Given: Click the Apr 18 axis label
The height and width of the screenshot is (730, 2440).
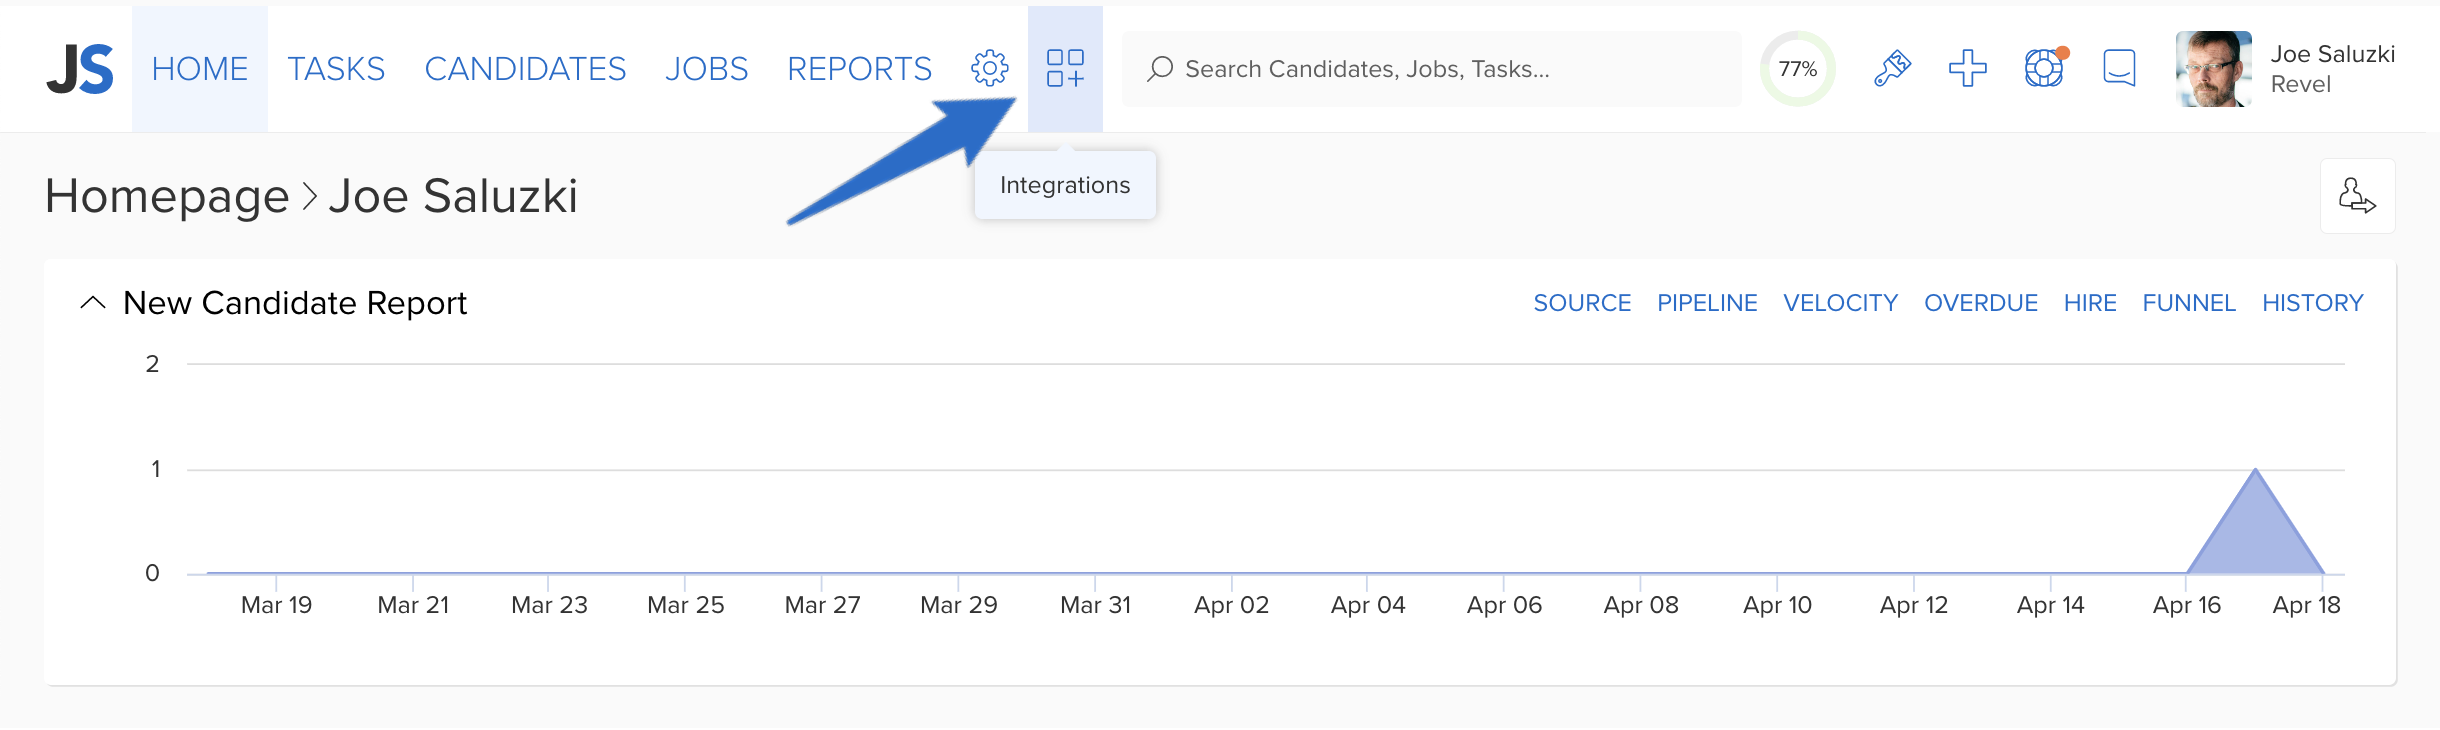Looking at the screenshot, I should coord(2306,605).
